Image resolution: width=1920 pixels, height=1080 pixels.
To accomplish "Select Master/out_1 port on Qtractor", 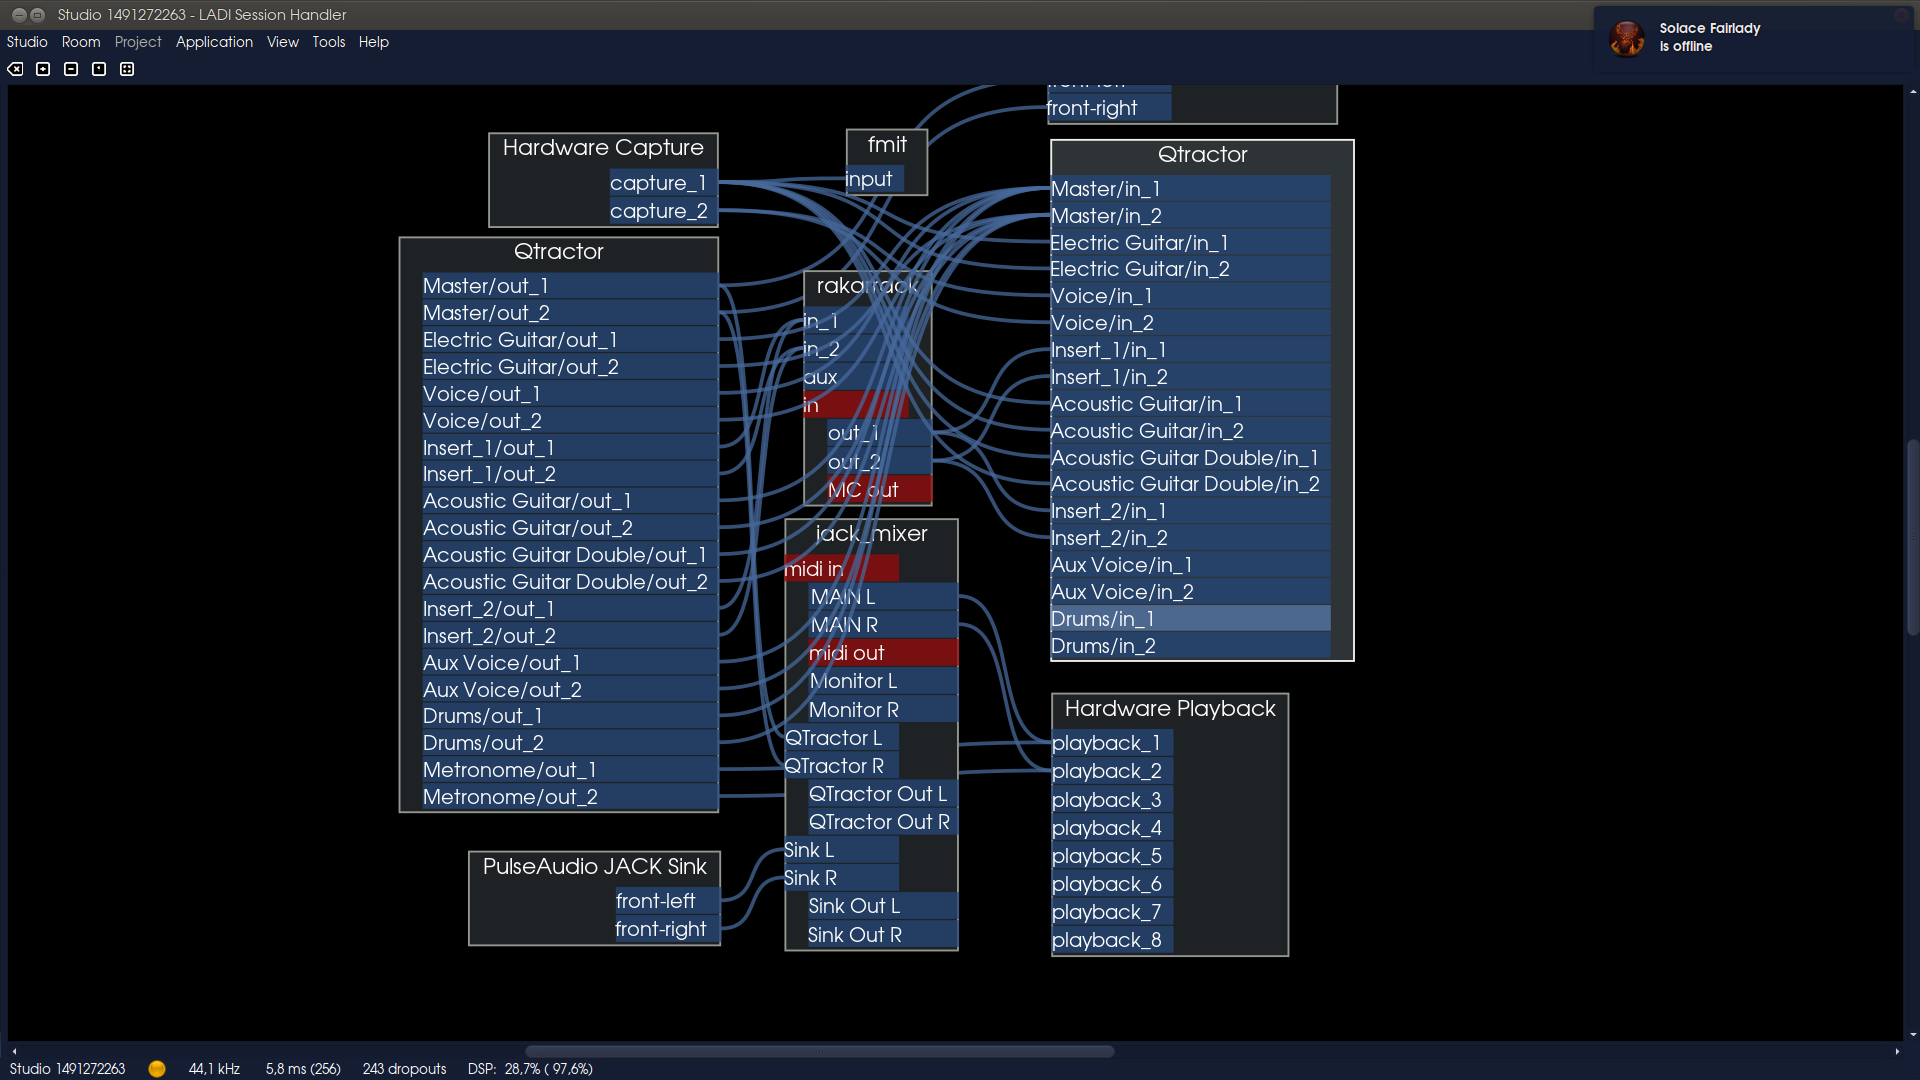I will [x=570, y=286].
